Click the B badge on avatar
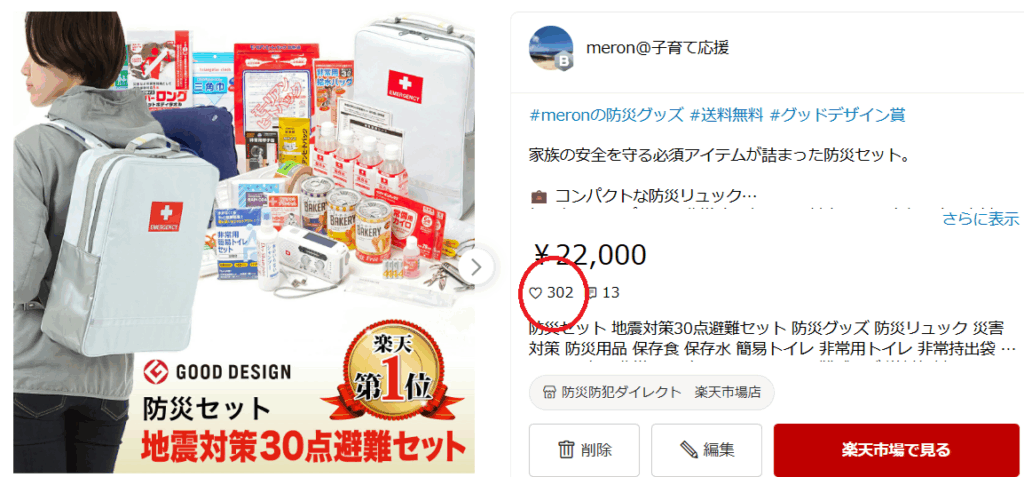 click(x=562, y=62)
